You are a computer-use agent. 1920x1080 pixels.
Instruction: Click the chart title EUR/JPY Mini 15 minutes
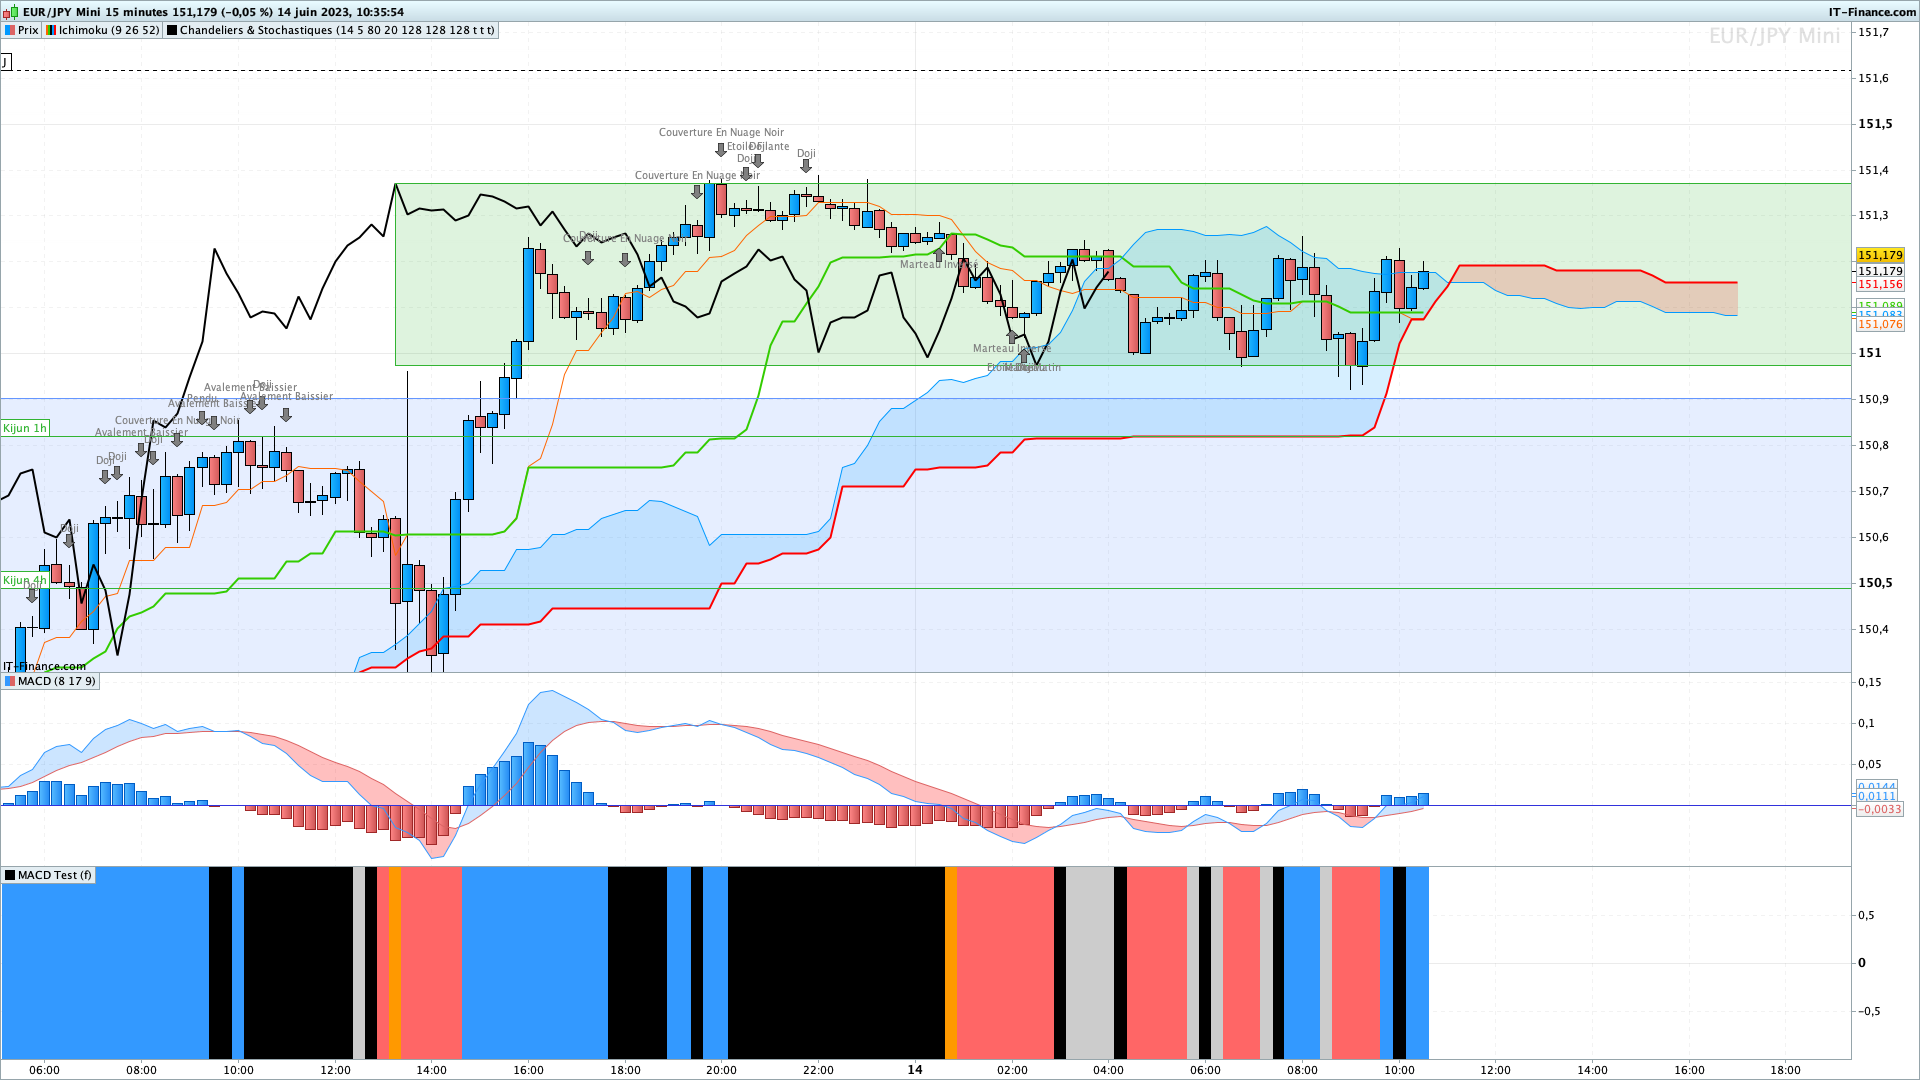95,12
